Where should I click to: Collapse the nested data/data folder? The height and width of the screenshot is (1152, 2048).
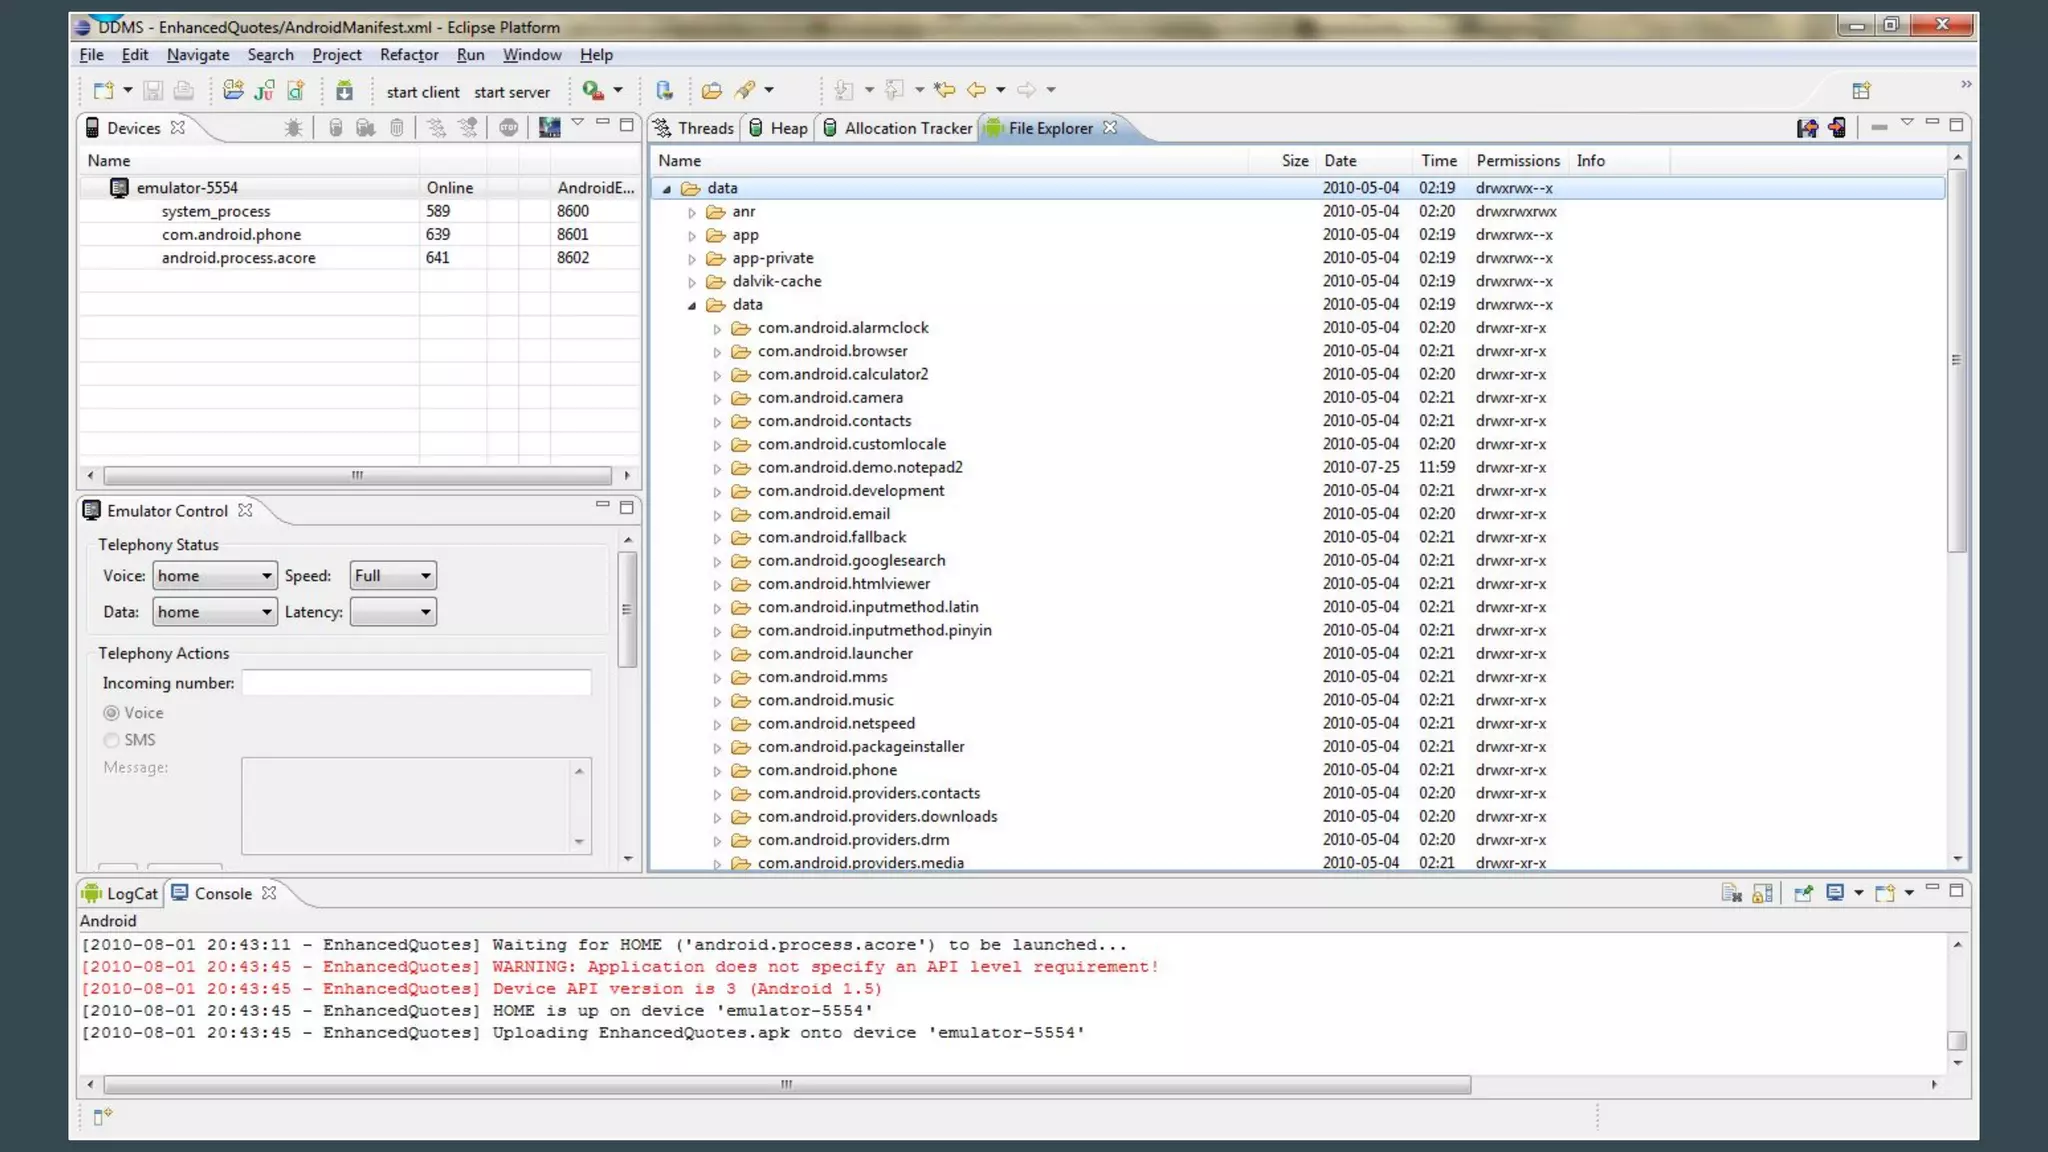tap(692, 305)
